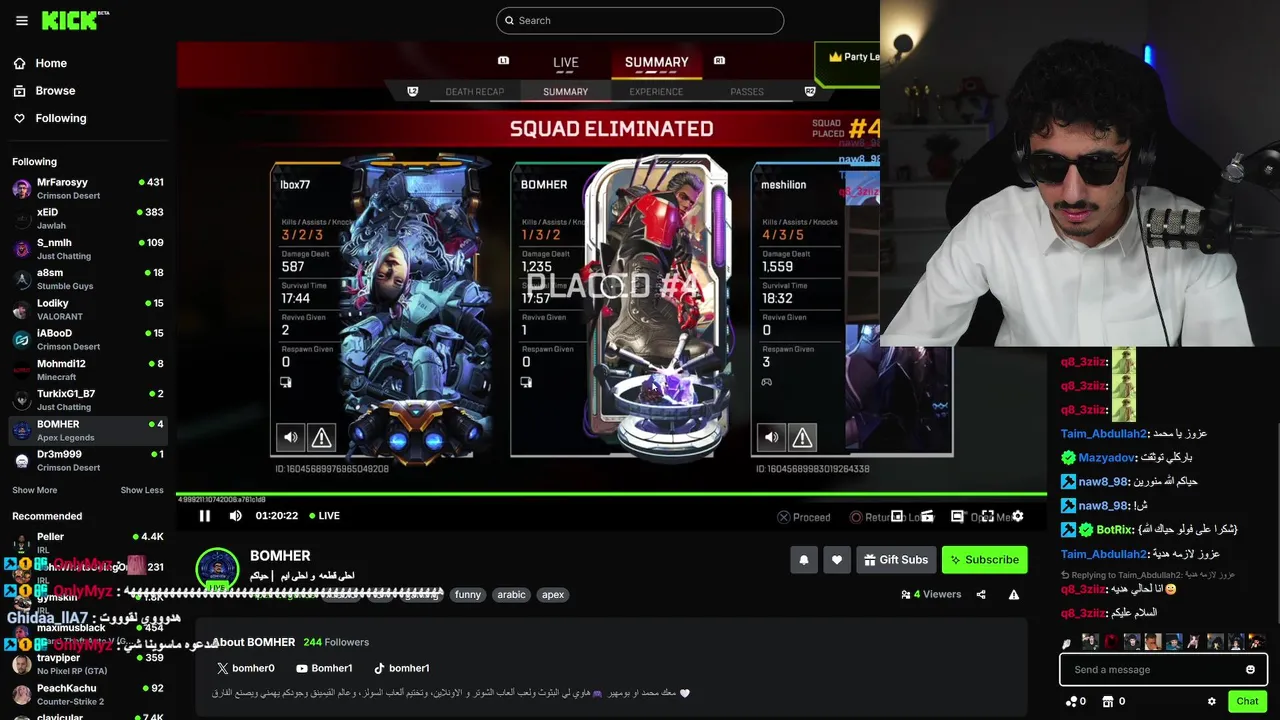Viewport: 1280px width, 720px height.
Task: Click the green Chat send button
Action: pyautogui.click(x=1247, y=701)
